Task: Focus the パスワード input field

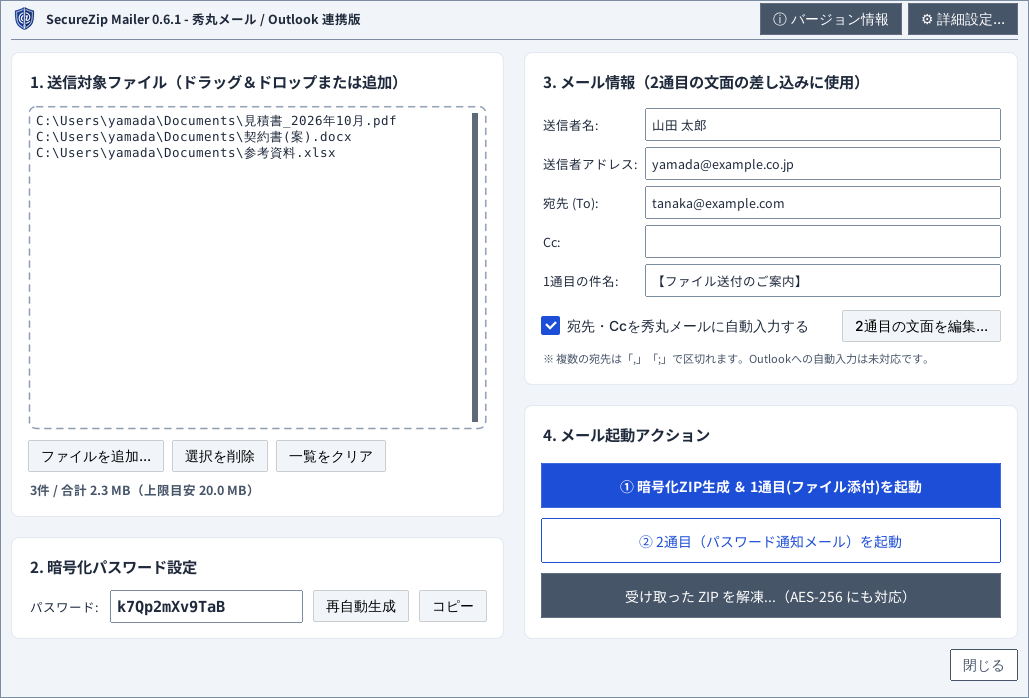Action: [206, 606]
